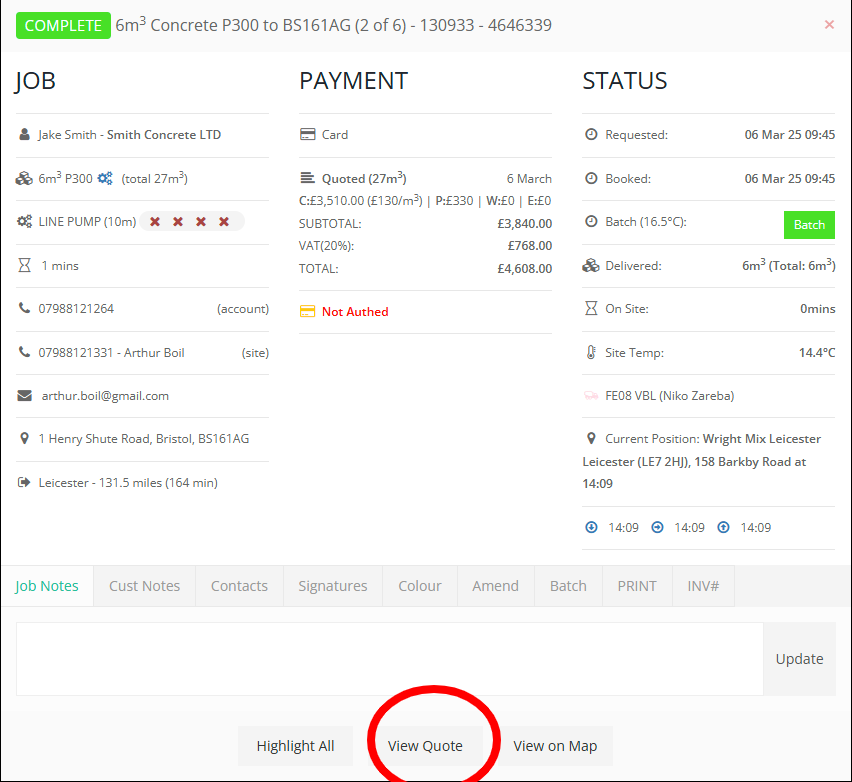852x782 pixels.
Task: Click the phone number 07988121264
Action: click(x=76, y=308)
